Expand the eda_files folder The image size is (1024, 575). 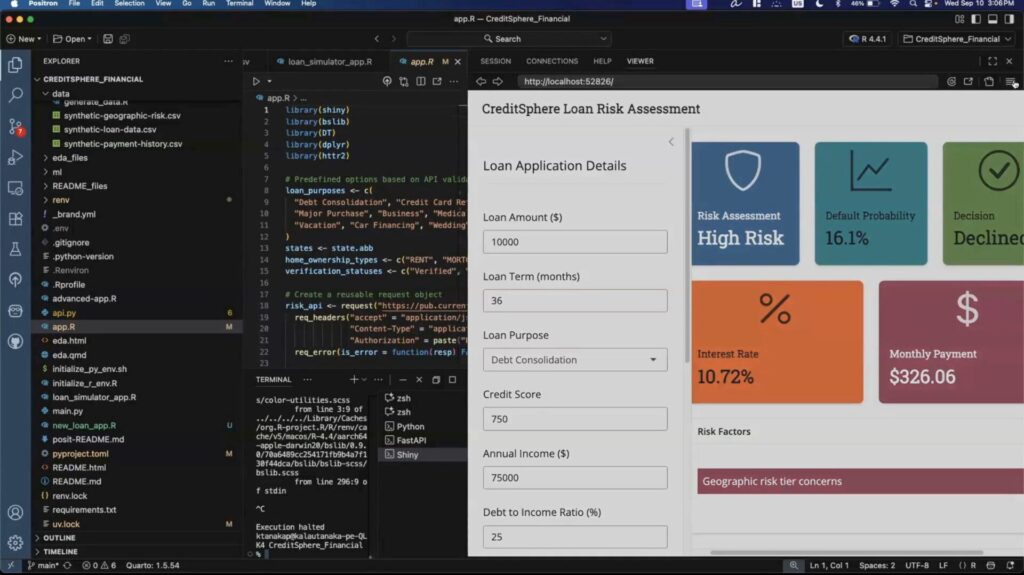pyautogui.click(x=69, y=157)
